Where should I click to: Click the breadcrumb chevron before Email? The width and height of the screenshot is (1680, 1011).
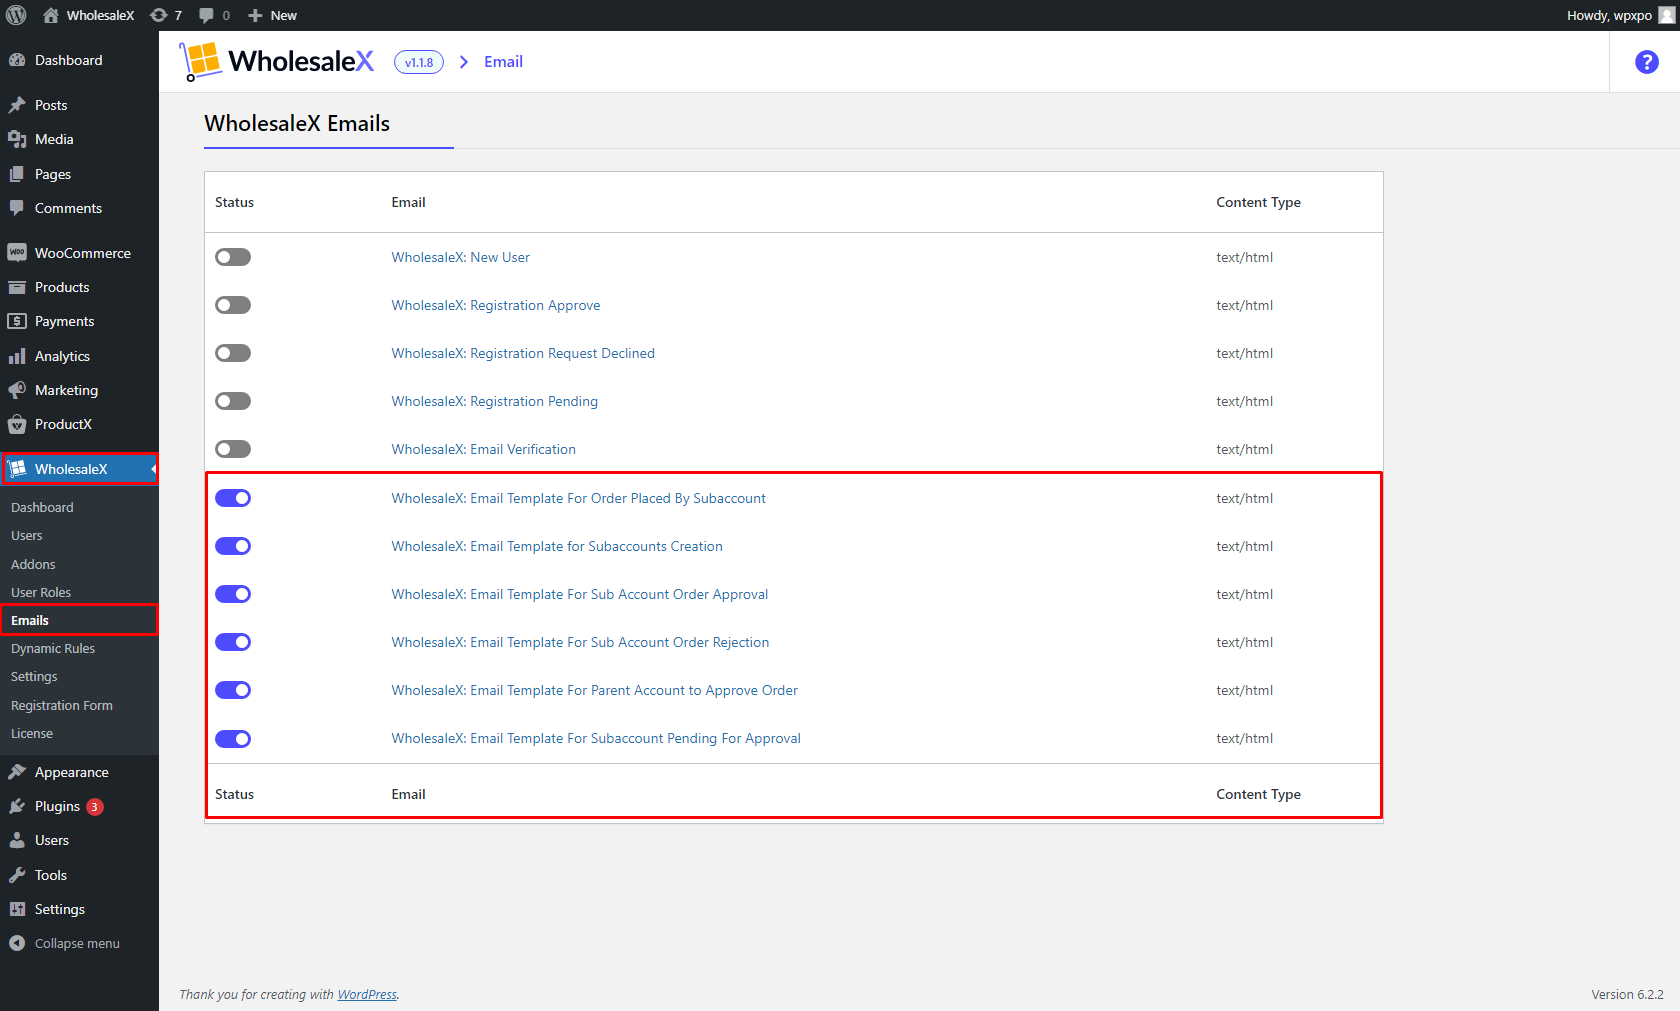tap(464, 62)
